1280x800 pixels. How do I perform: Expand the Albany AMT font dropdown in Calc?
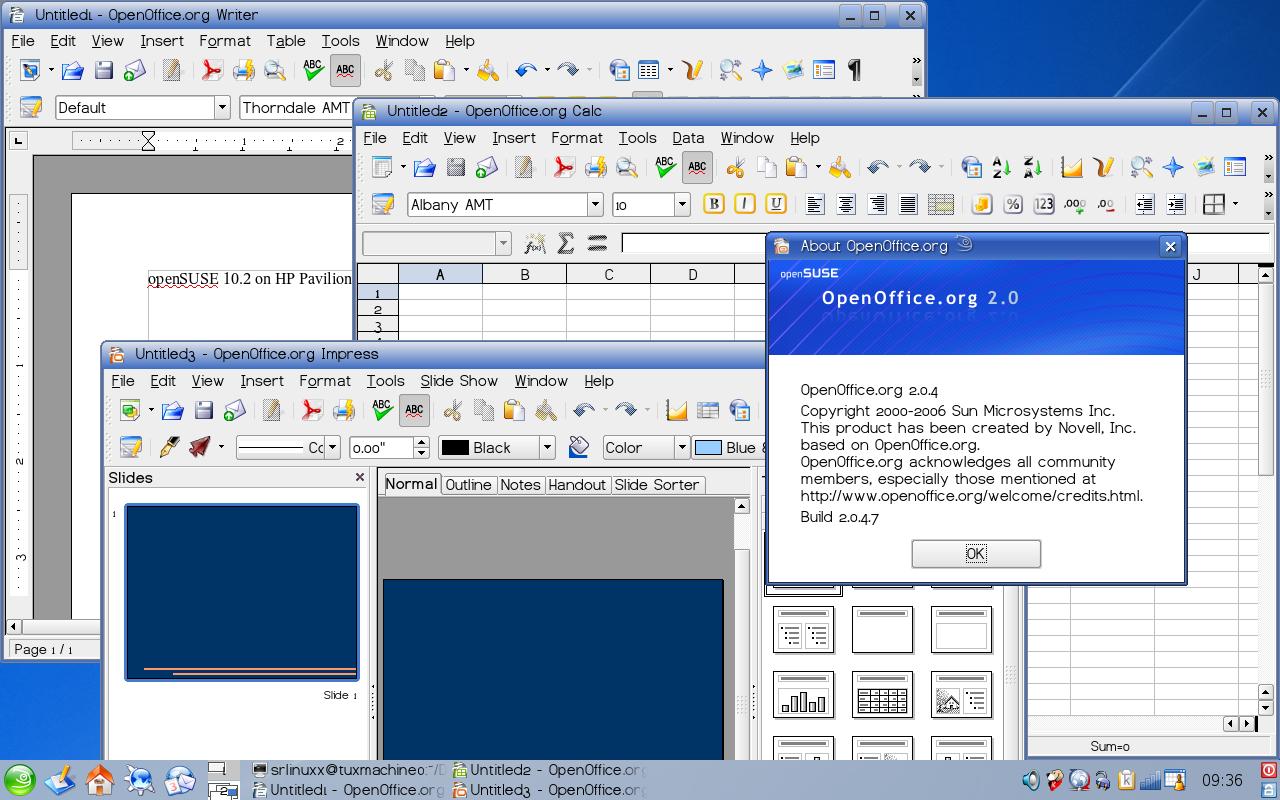pyautogui.click(x=595, y=204)
